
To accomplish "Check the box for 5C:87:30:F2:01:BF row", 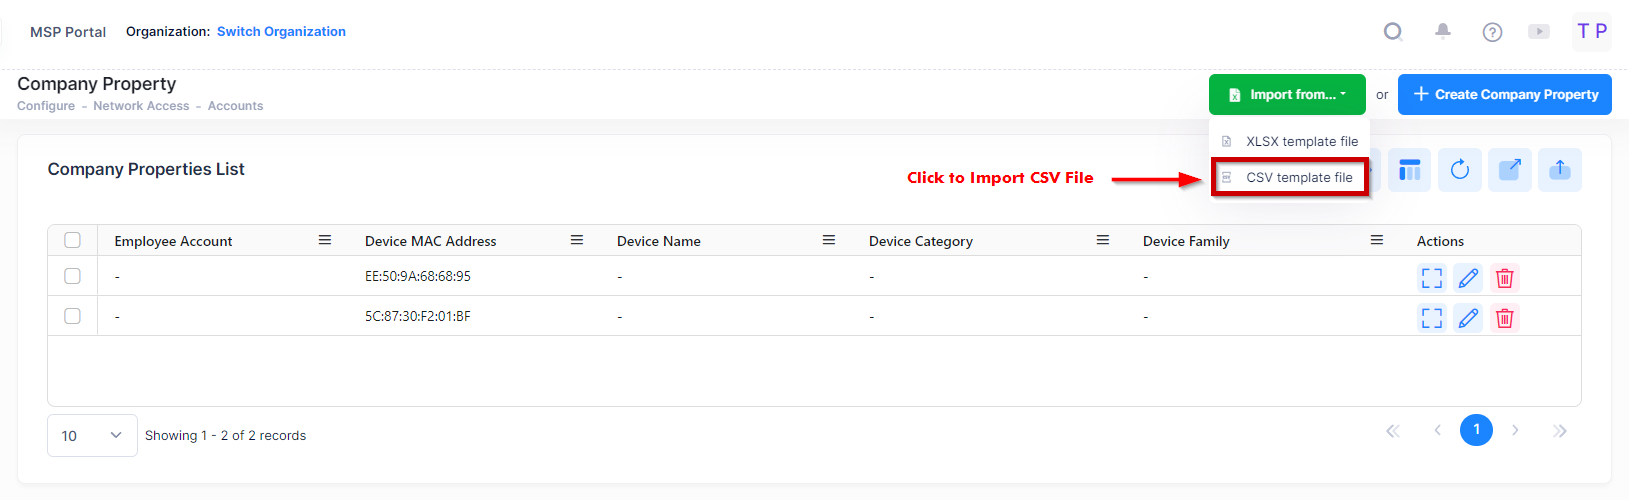I will [x=72, y=316].
